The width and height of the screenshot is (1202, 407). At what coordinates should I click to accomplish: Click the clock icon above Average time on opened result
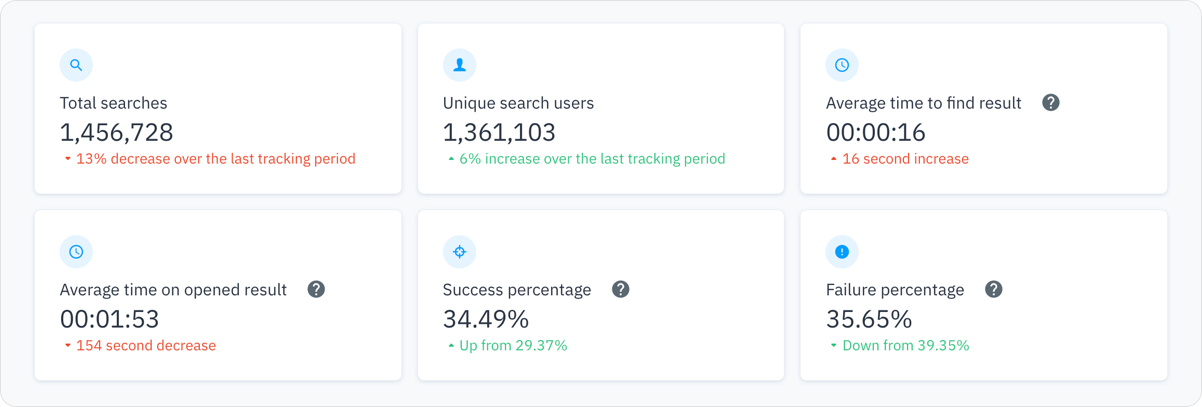click(x=76, y=252)
